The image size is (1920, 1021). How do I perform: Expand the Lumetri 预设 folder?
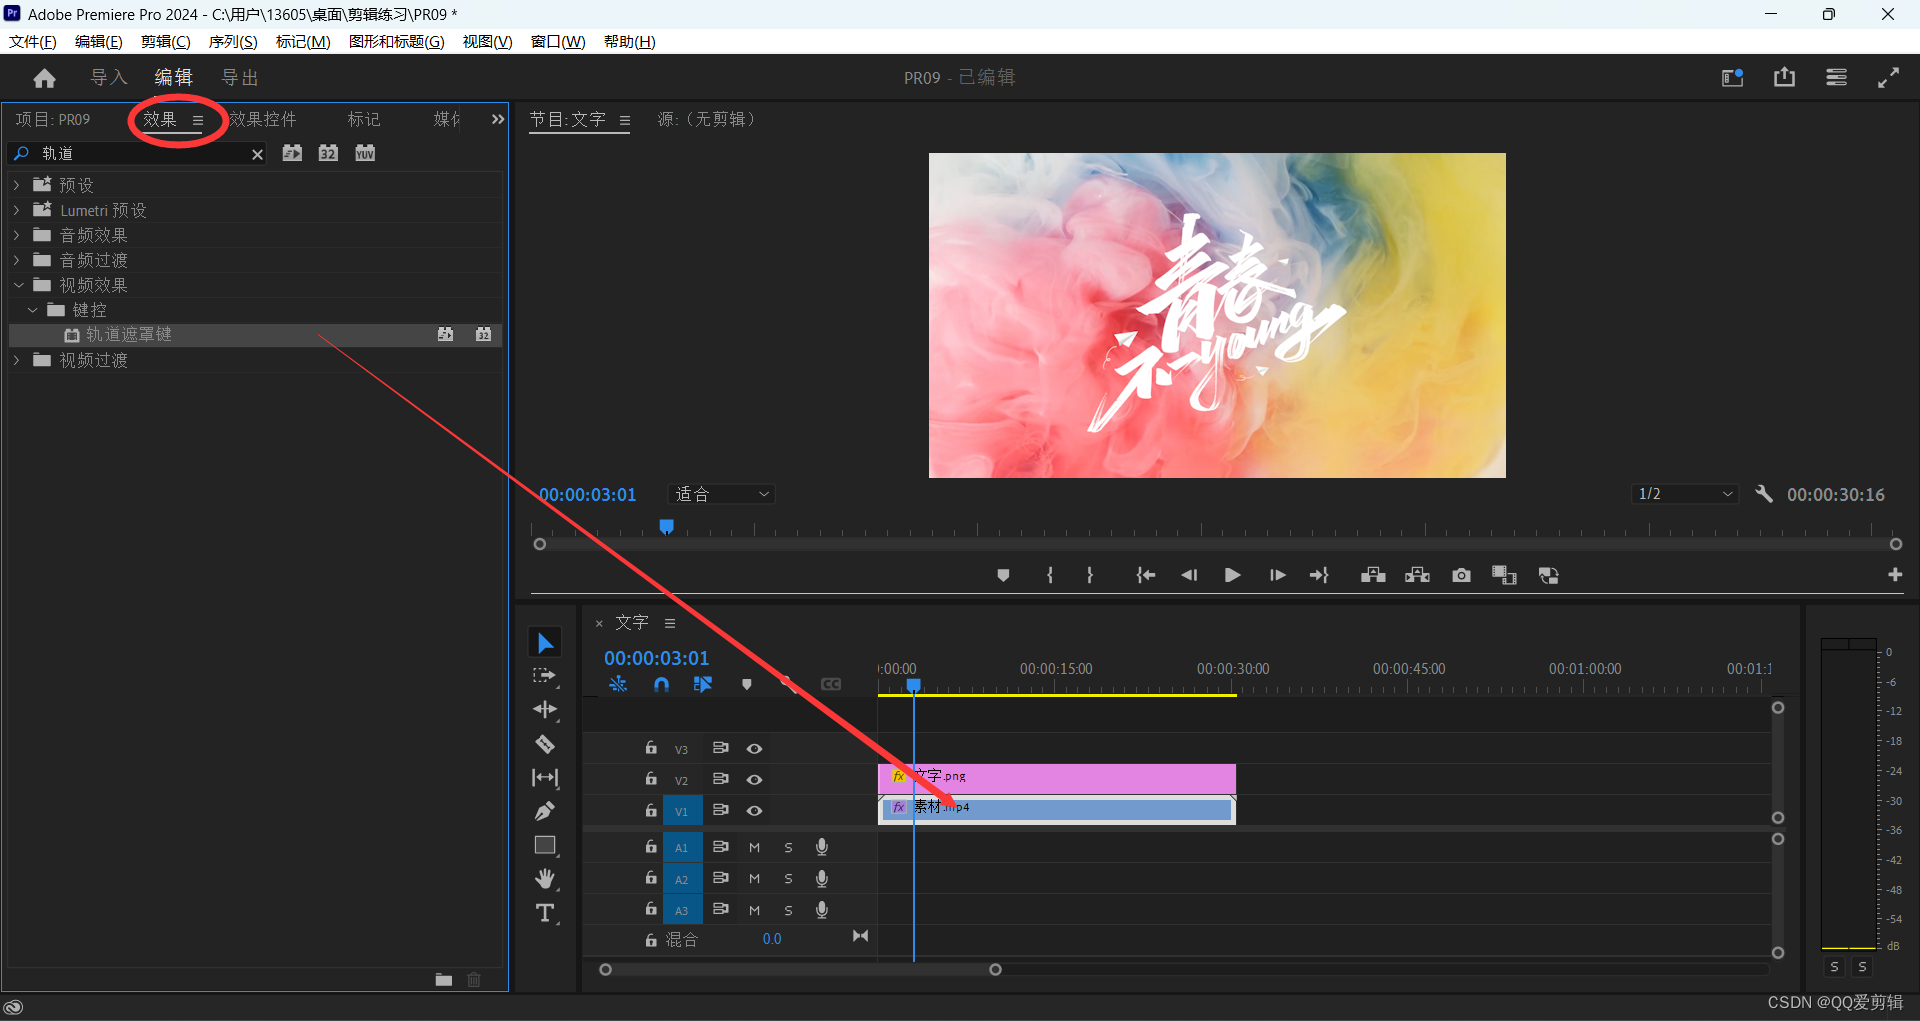point(16,210)
